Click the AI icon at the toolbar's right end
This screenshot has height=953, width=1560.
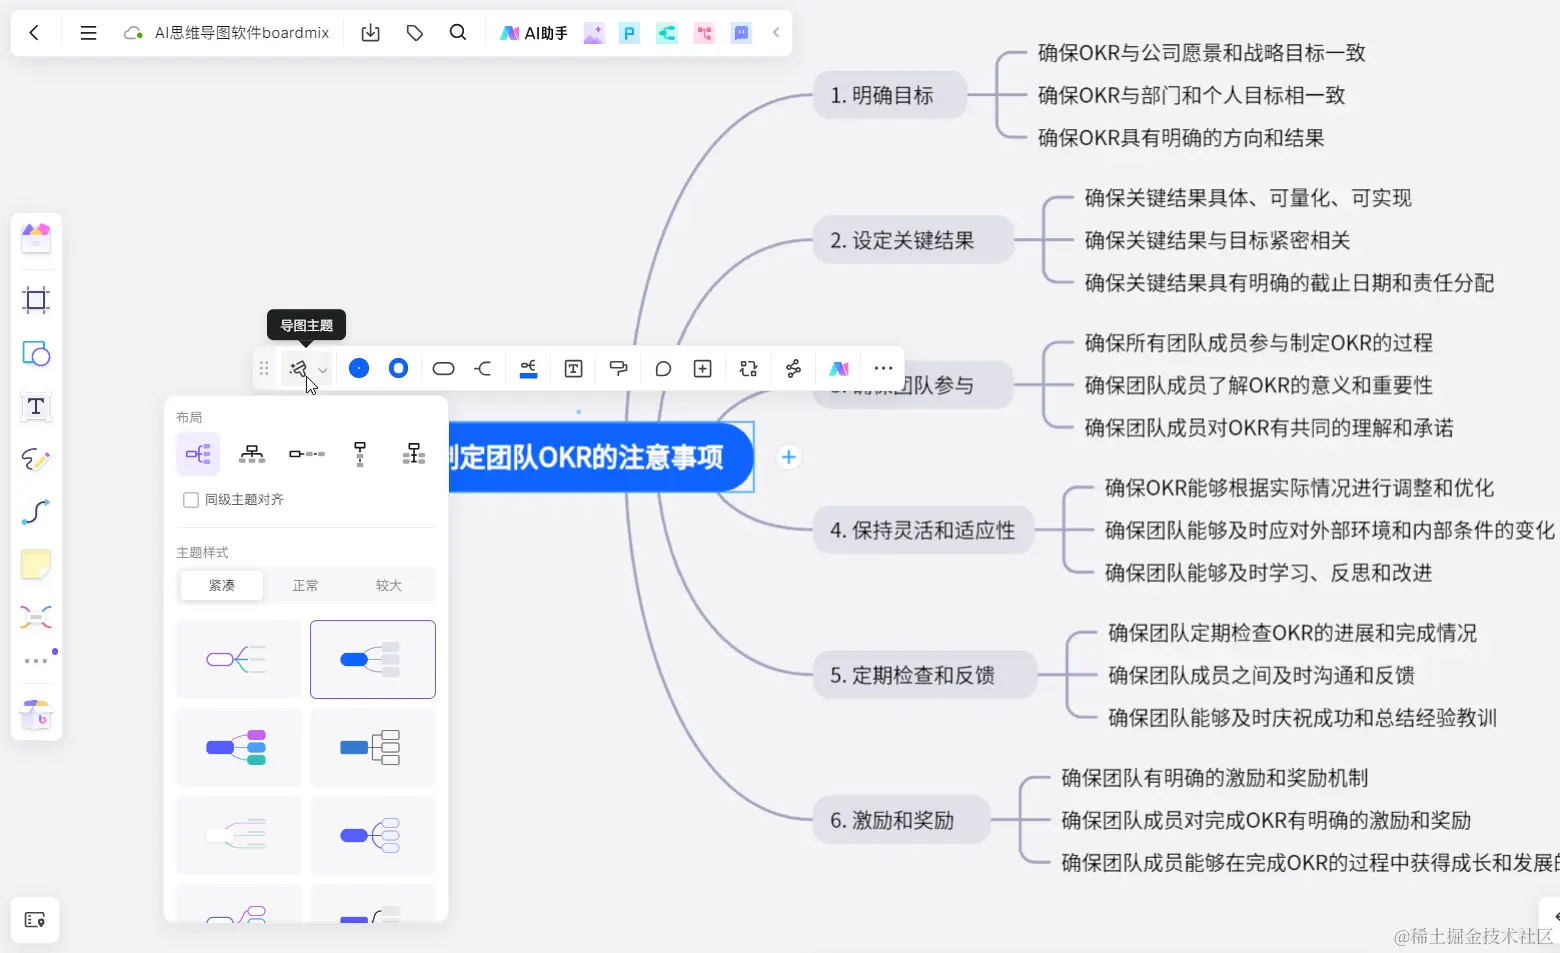[x=838, y=368]
